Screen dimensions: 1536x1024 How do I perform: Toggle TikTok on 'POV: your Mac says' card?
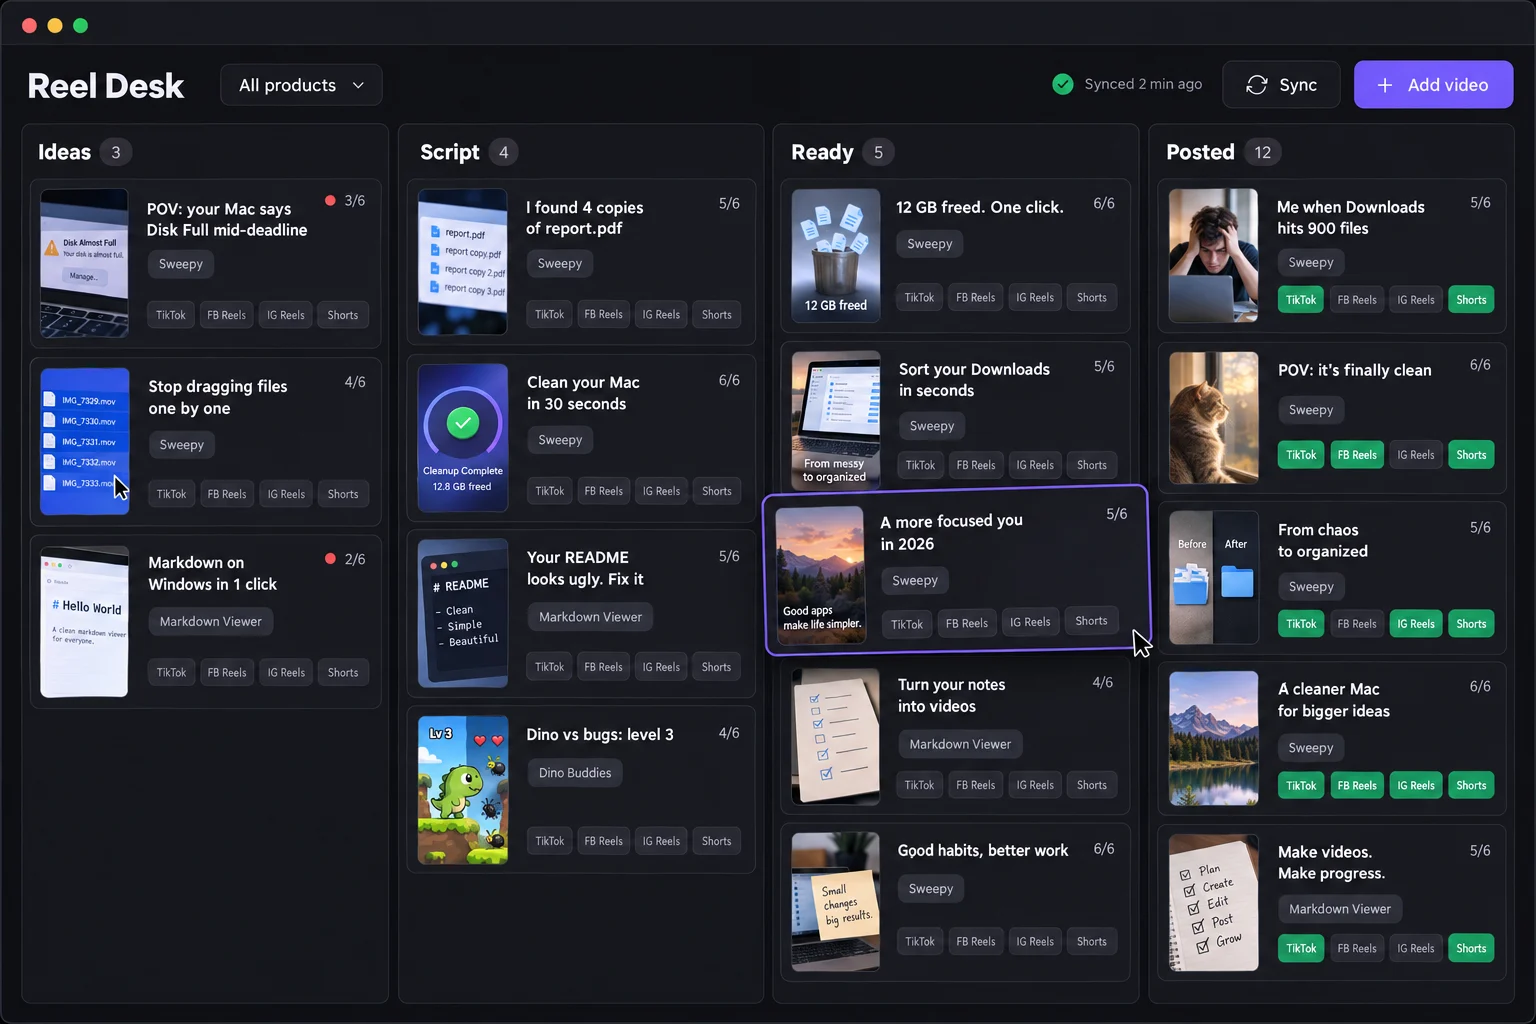(171, 315)
